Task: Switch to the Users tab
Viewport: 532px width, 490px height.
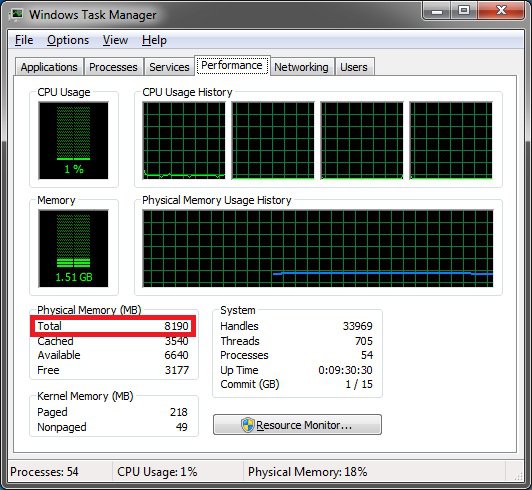Action: 354,67
